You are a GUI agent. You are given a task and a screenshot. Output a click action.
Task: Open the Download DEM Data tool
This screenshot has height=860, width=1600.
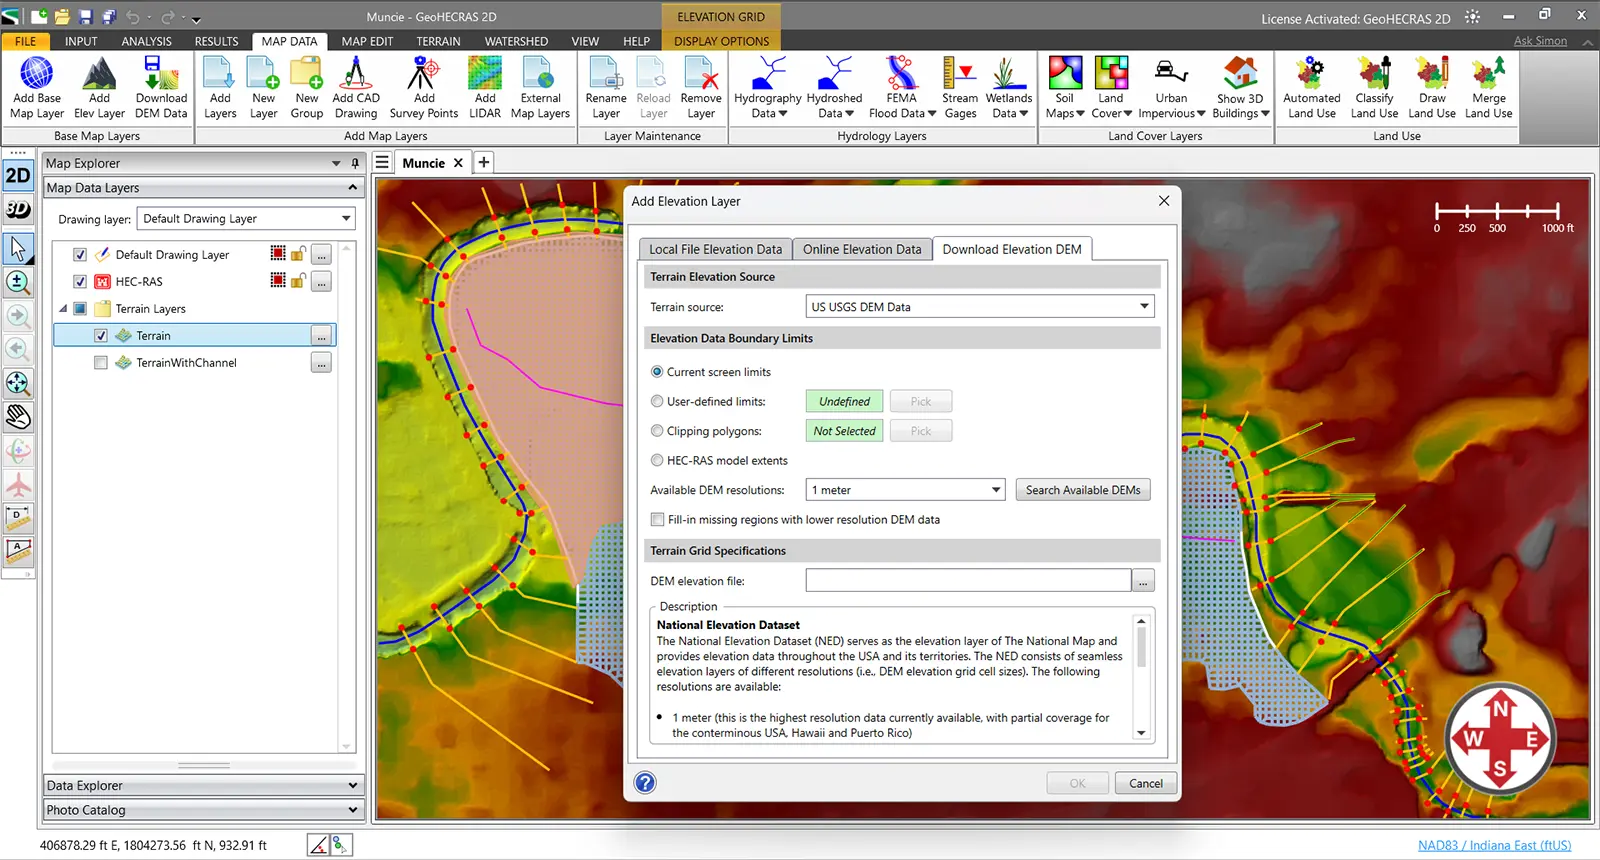[x=161, y=88]
